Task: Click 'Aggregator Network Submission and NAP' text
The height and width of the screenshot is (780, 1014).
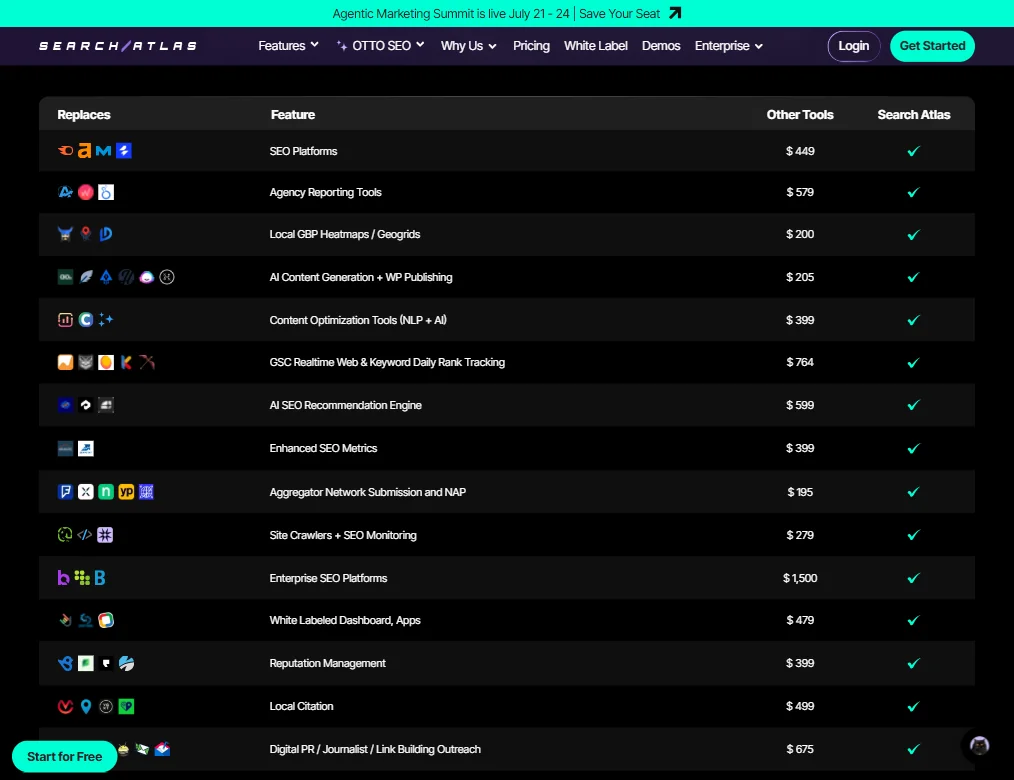Action: [x=367, y=492]
